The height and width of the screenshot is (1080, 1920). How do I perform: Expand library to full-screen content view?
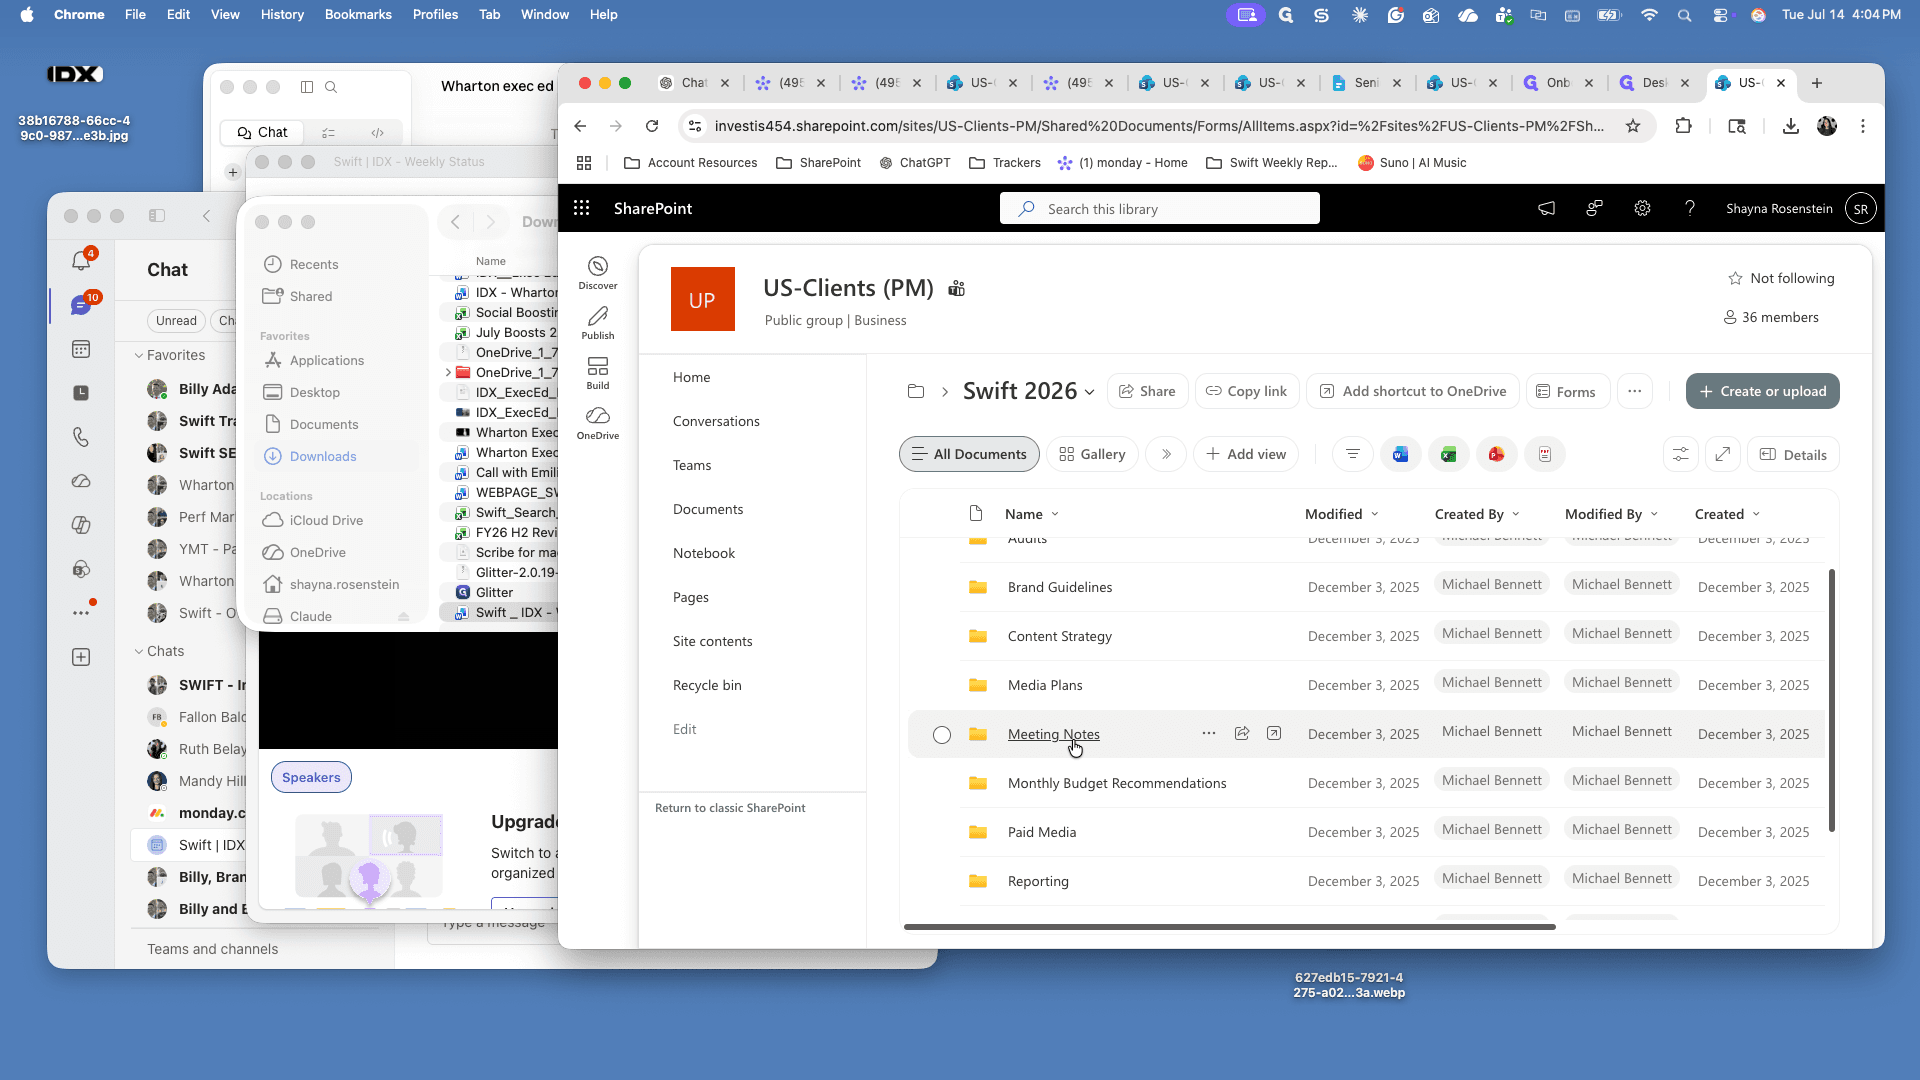point(1722,454)
